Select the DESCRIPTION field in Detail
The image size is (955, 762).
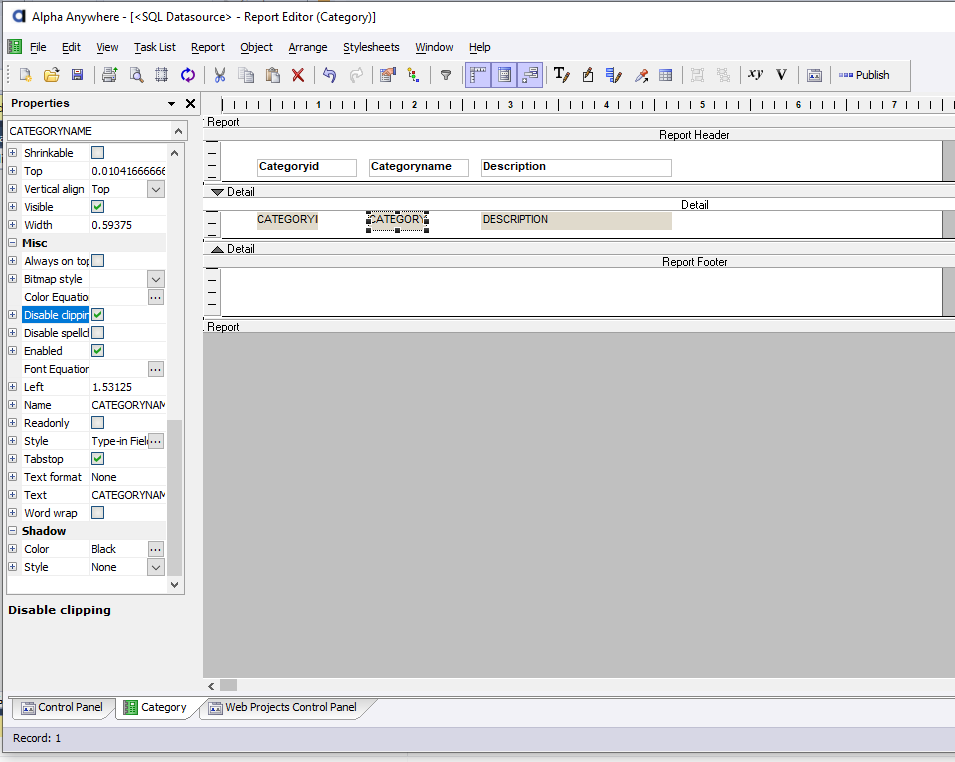coord(576,220)
